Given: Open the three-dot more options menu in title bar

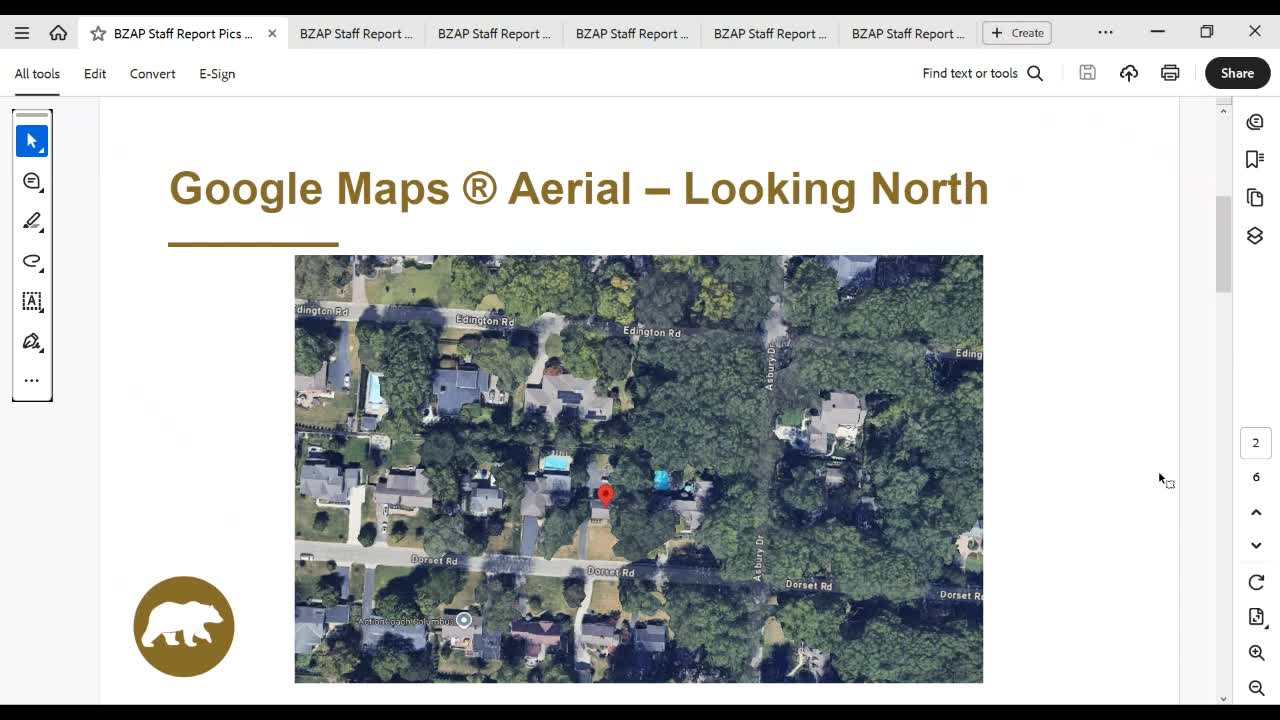Looking at the screenshot, I should pos(1105,32).
